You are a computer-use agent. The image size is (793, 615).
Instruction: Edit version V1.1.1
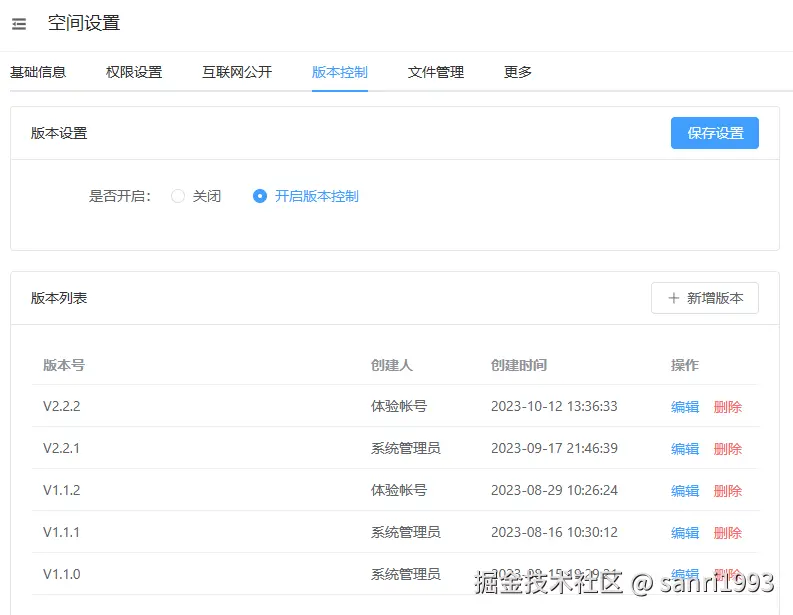tap(685, 533)
